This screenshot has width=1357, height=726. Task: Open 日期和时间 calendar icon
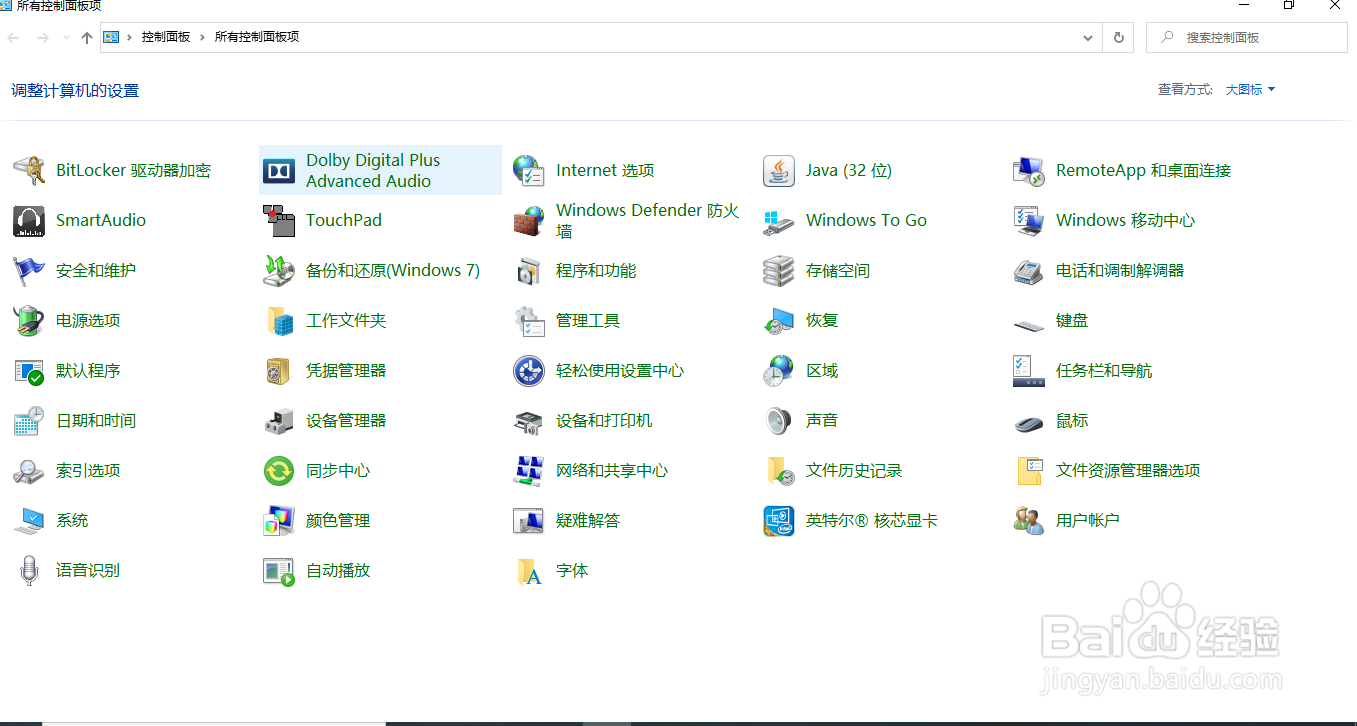click(x=29, y=421)
